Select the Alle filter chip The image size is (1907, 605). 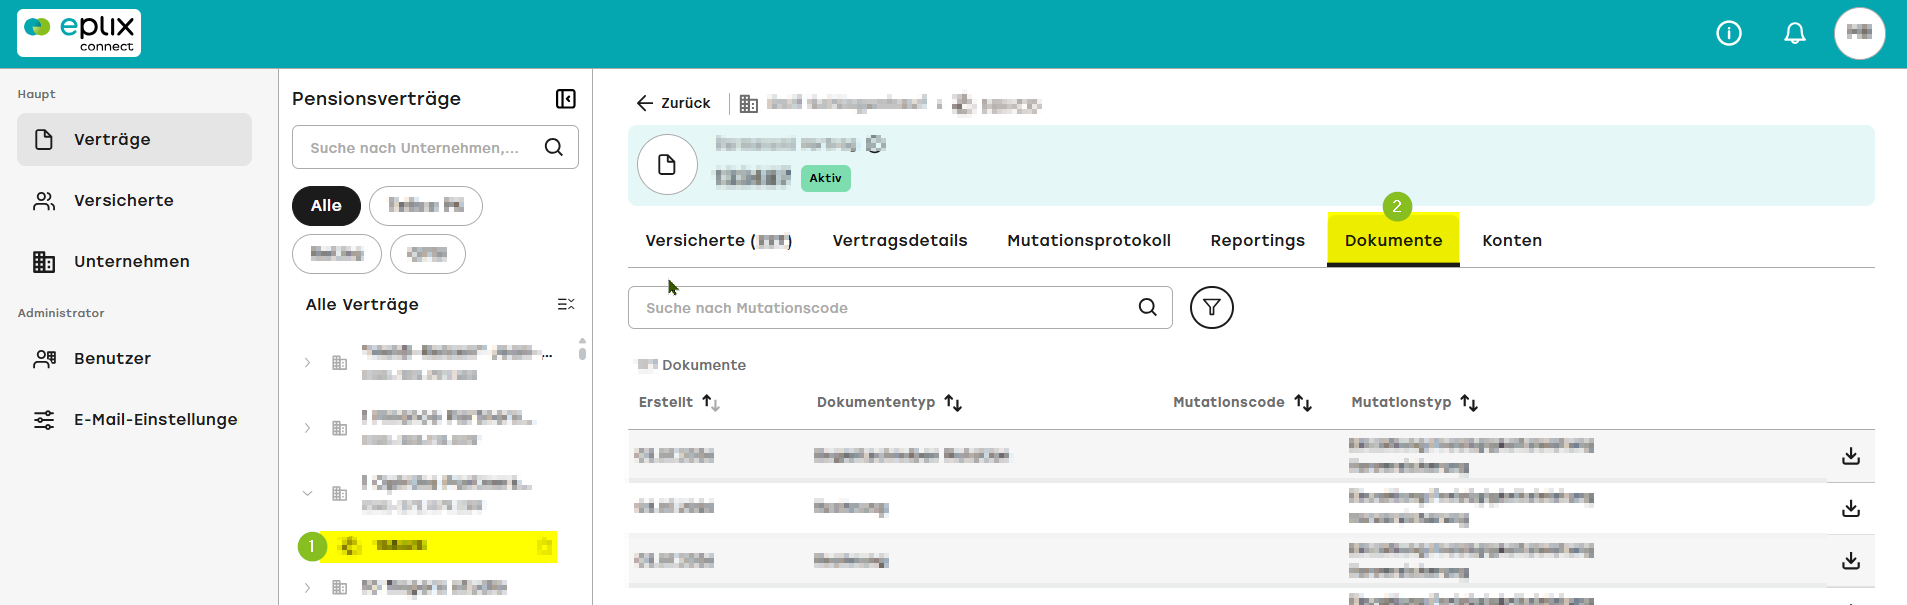(326, 205)
